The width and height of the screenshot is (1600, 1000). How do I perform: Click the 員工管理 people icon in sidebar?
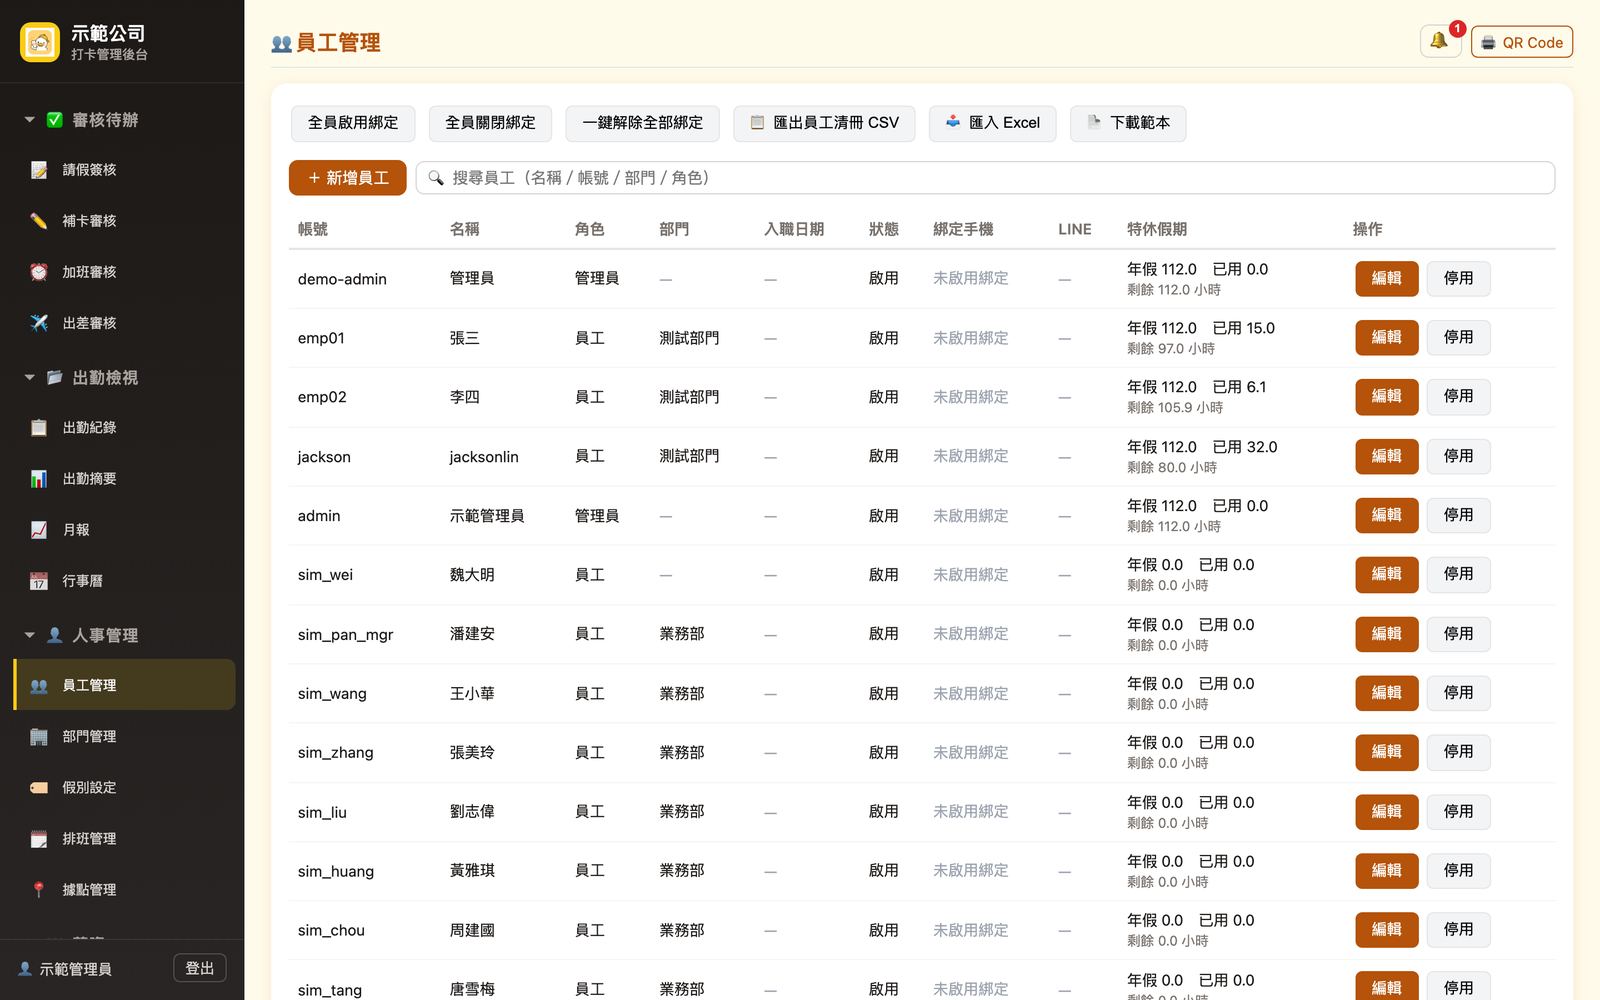(39, 685)
